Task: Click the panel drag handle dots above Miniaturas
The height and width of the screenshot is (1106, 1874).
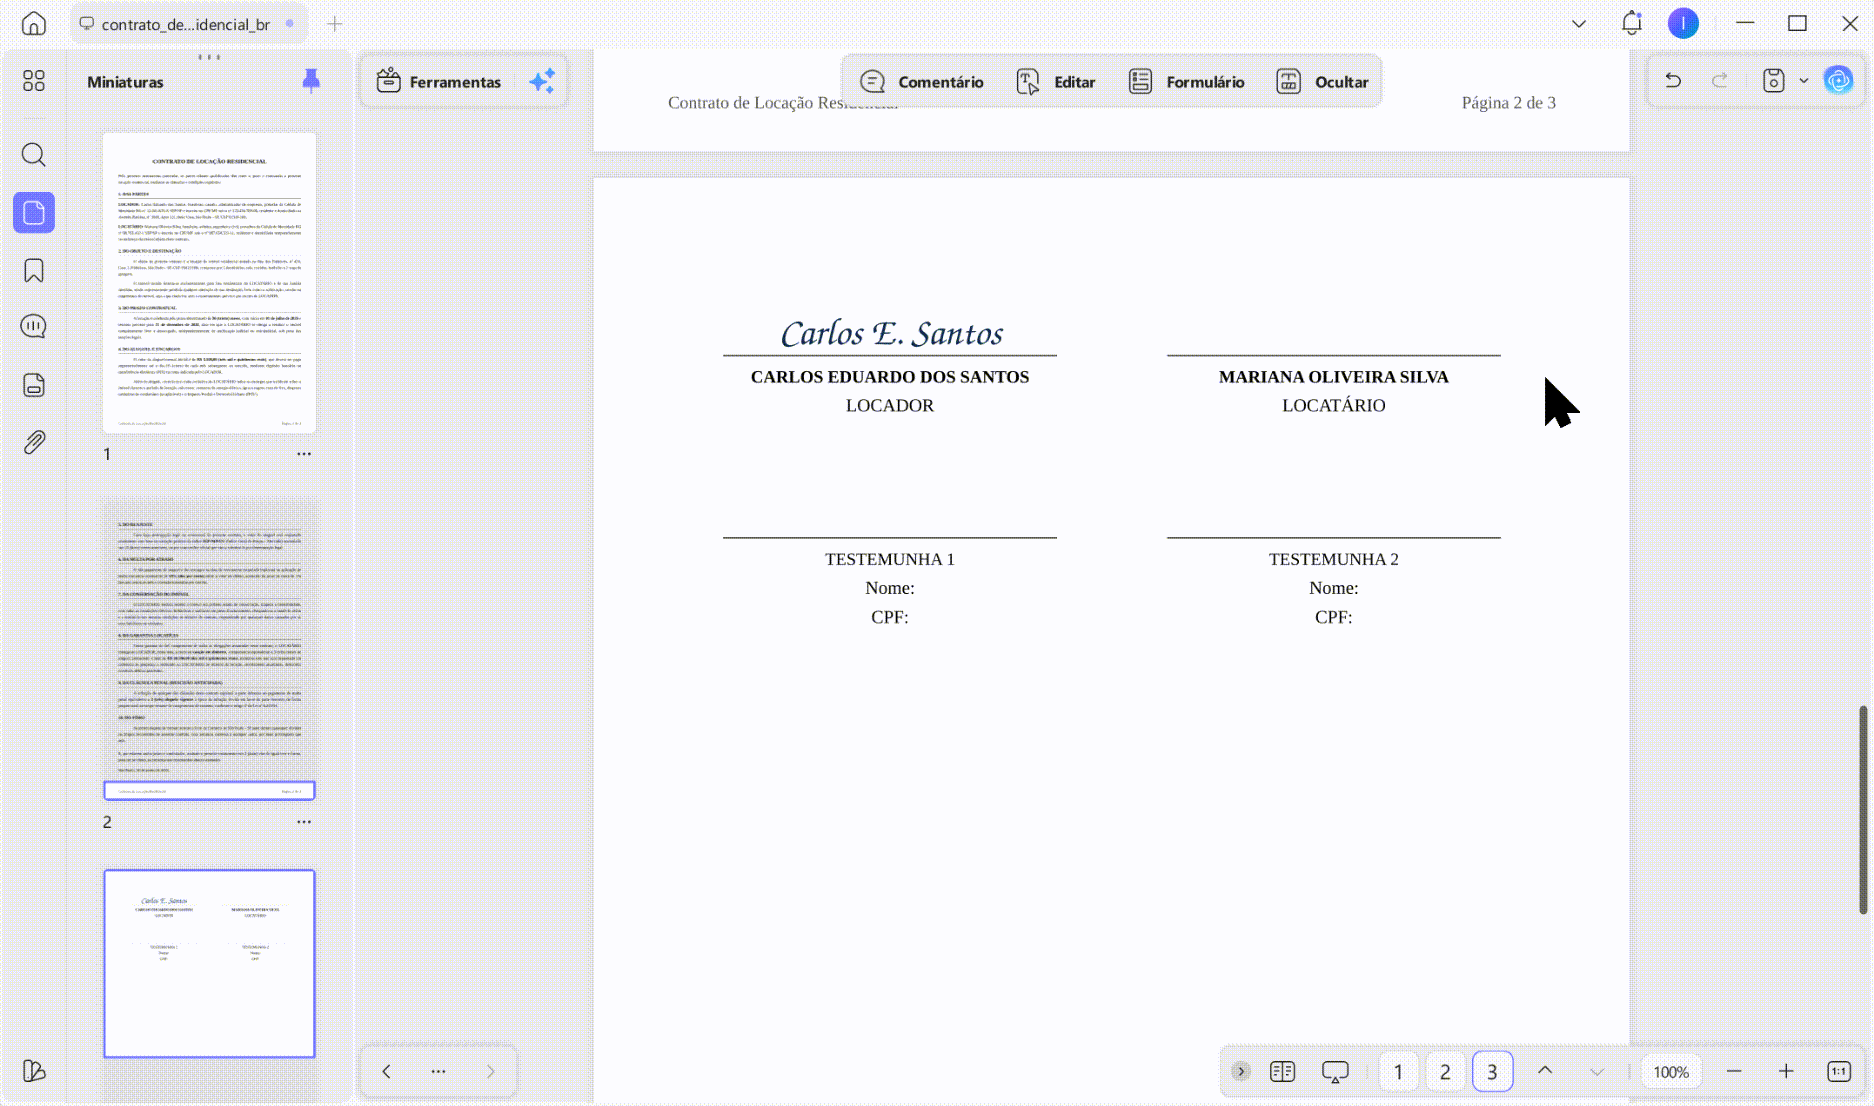Action: [x=209, y=57]
